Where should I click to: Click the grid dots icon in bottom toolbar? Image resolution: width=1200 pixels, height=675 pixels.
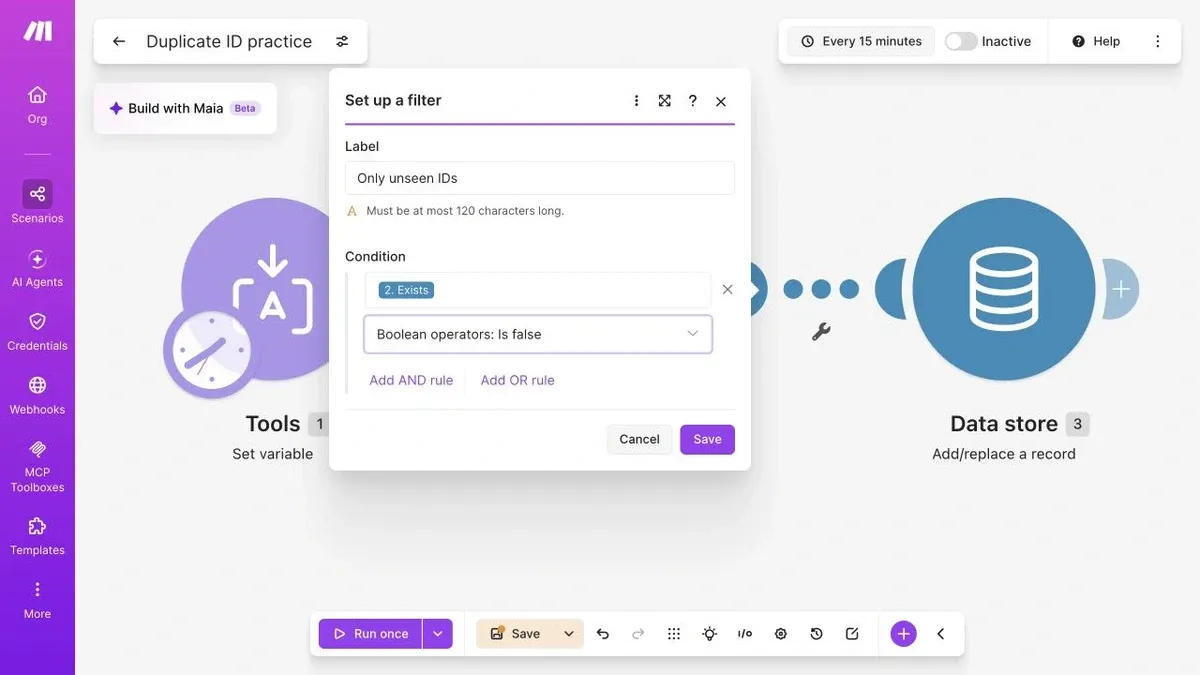point(674,634)
